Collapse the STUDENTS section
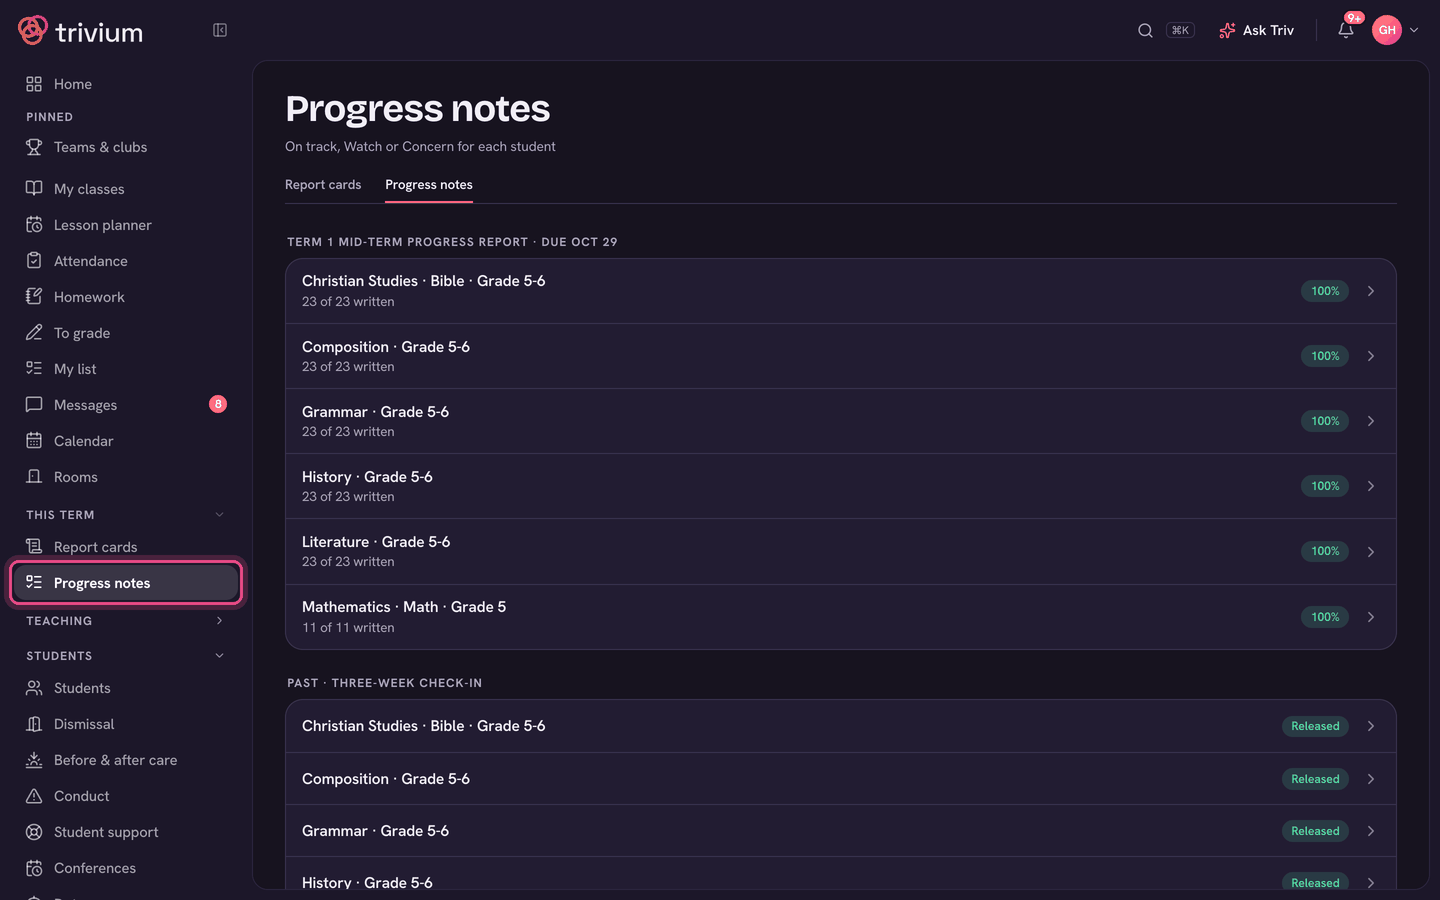 tap(220, 656)
